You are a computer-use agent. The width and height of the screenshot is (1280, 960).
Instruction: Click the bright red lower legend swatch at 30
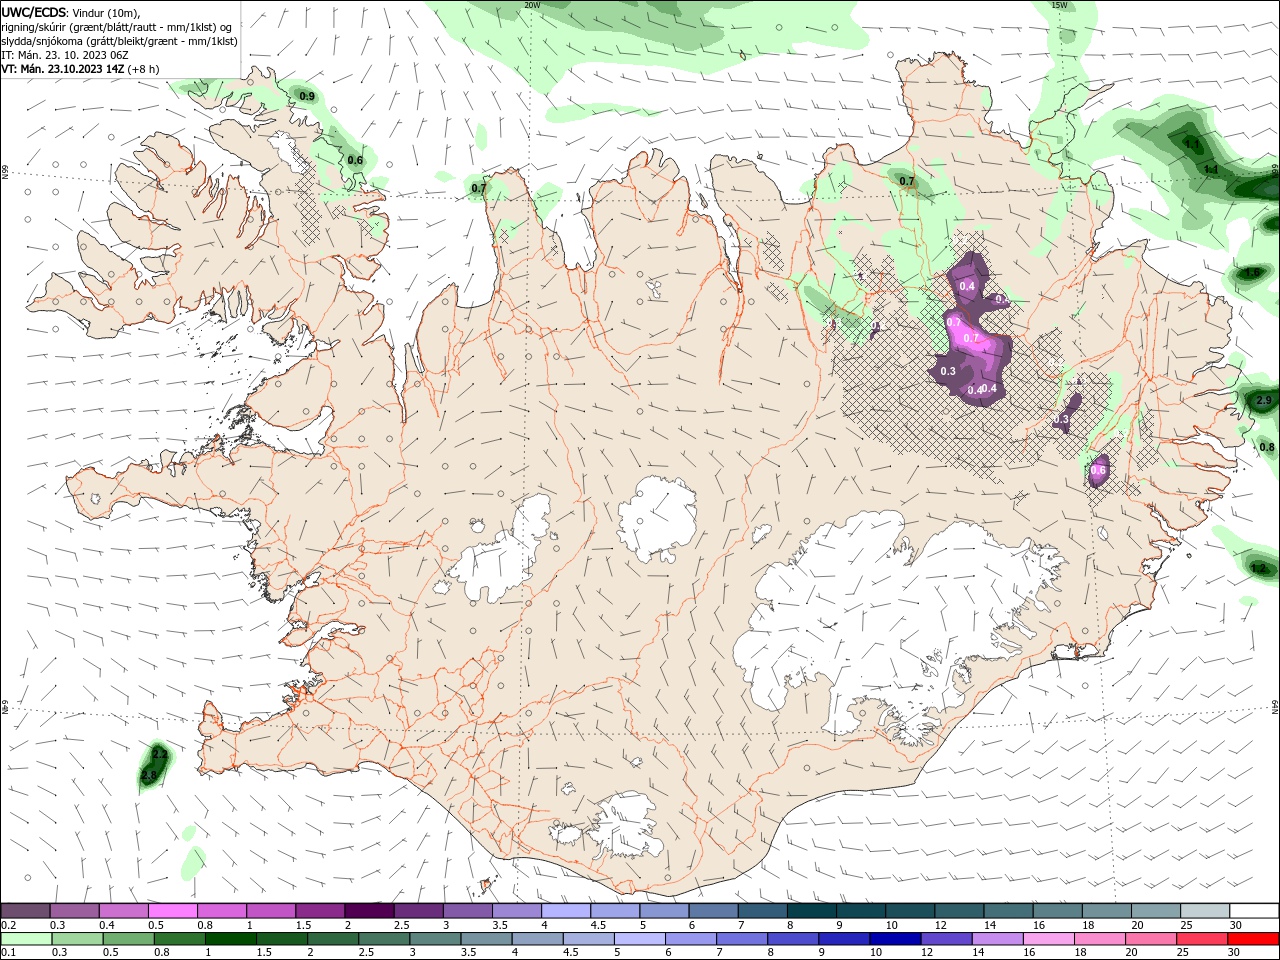[1253, 939]
